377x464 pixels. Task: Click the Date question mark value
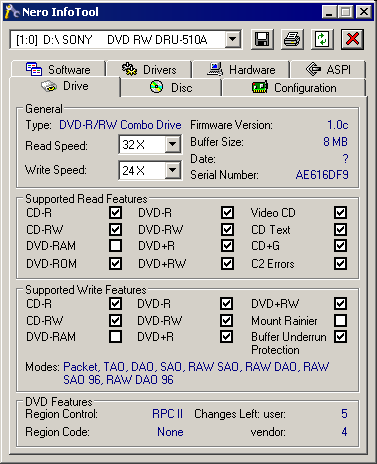(345, 159)
